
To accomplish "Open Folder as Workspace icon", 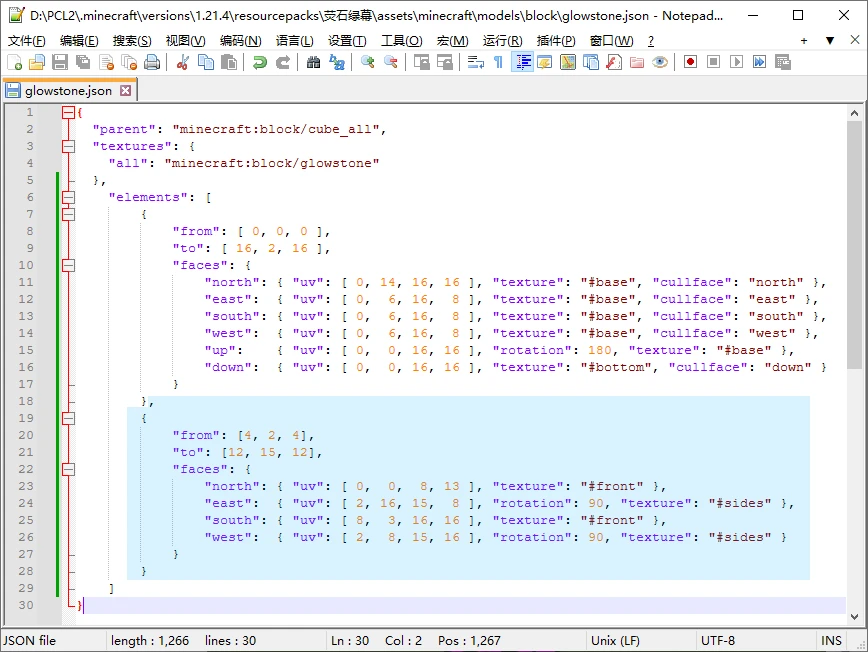I will tap(637, 62).
